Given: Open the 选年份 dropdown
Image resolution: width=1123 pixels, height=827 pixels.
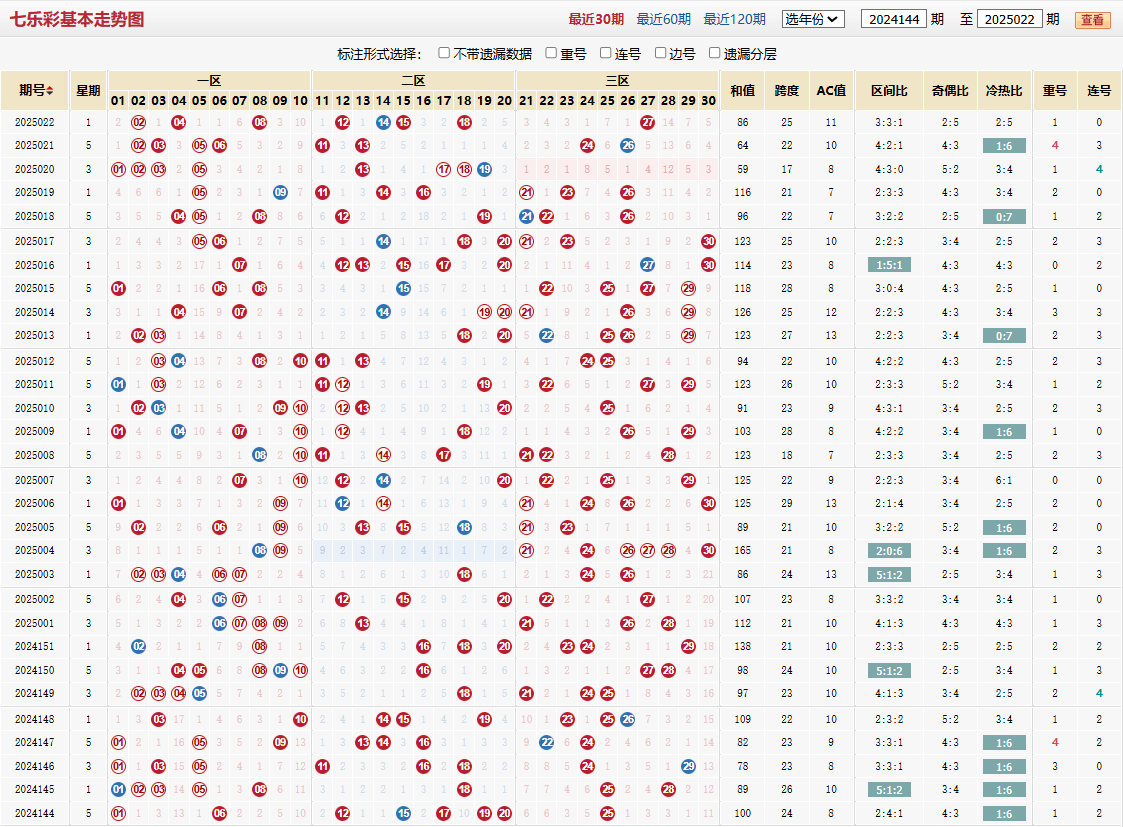Looking at the screenshot, I should 813,19.
